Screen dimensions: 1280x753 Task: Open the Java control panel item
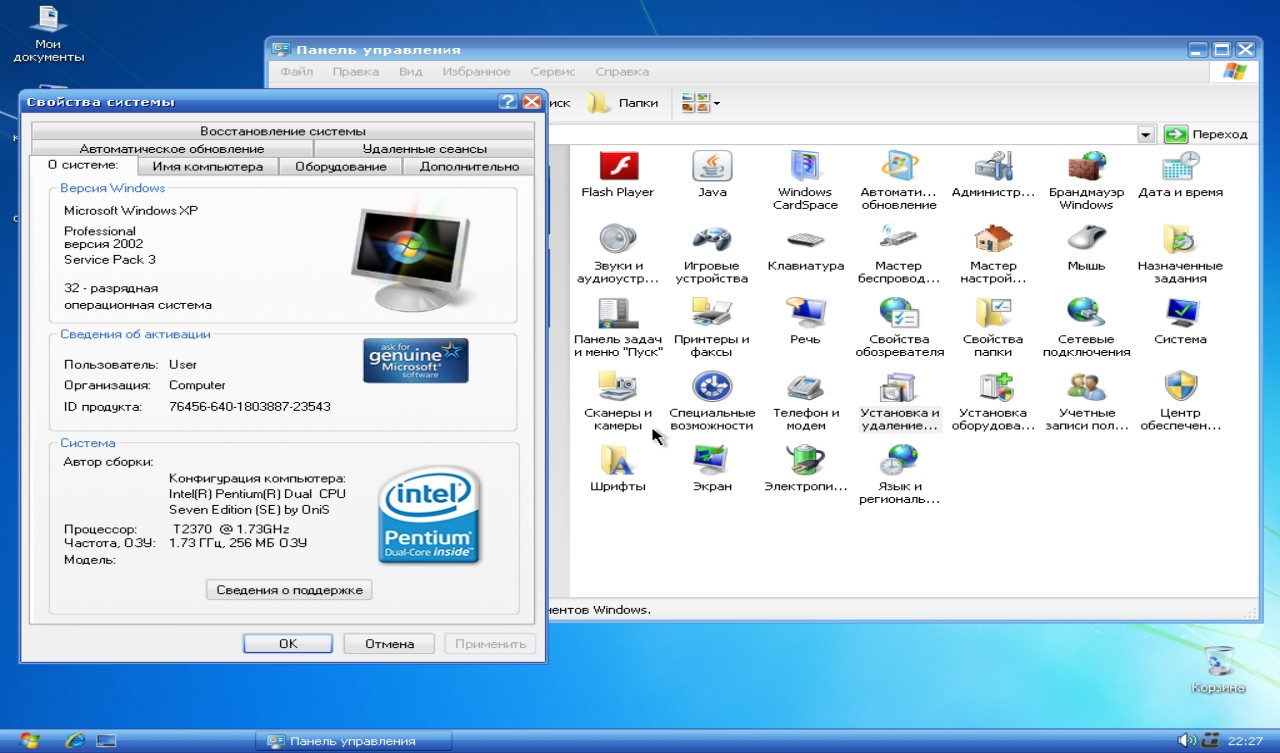pos(712,166)
